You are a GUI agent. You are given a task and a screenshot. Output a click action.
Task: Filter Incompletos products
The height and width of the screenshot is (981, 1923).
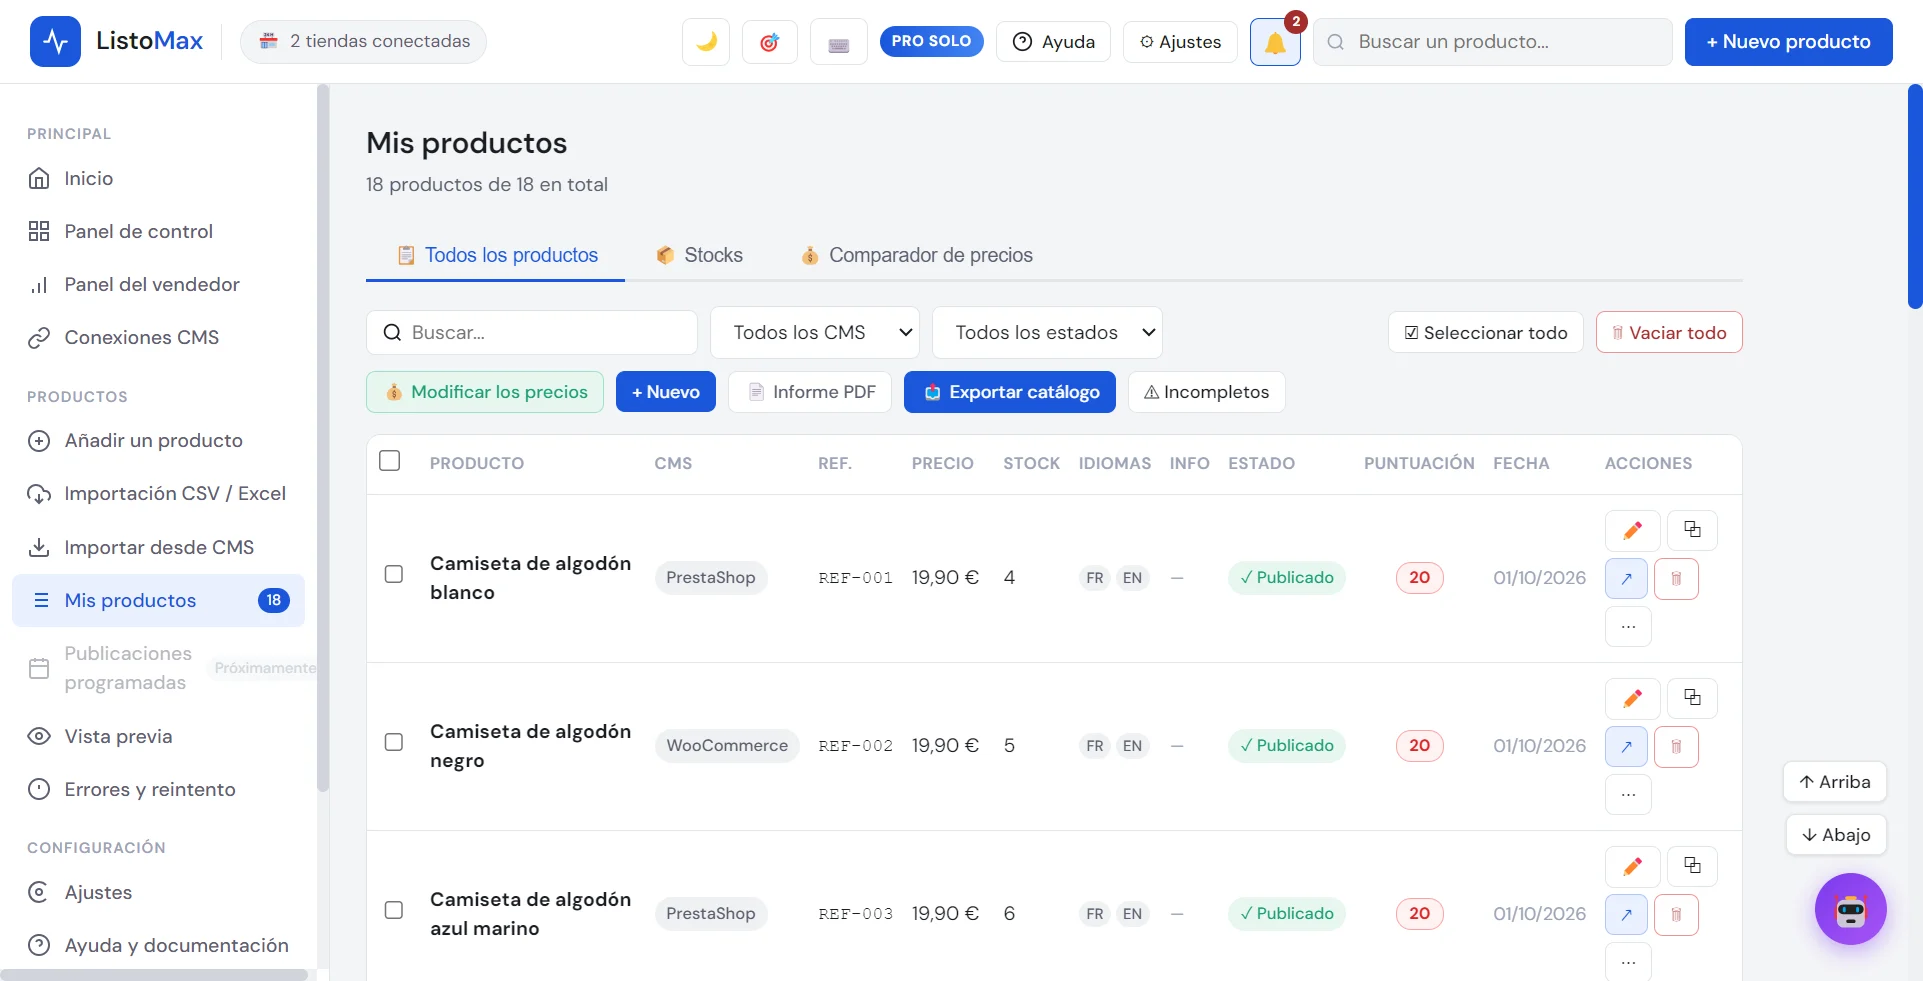click(x=1206, y=392)
